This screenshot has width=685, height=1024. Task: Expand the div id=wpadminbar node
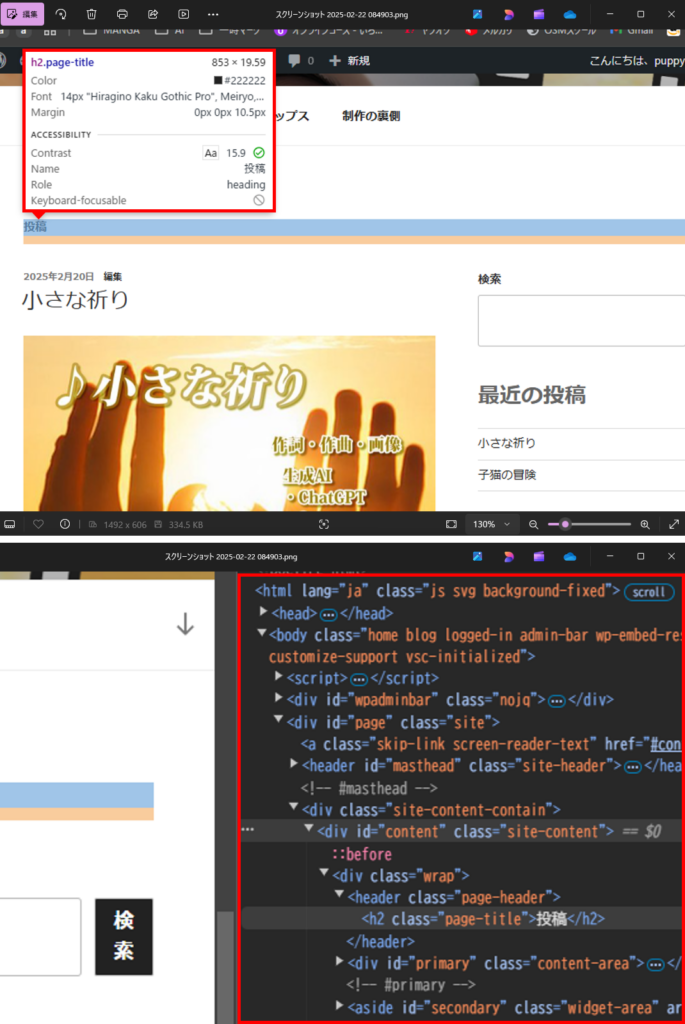tap(279, 697)
